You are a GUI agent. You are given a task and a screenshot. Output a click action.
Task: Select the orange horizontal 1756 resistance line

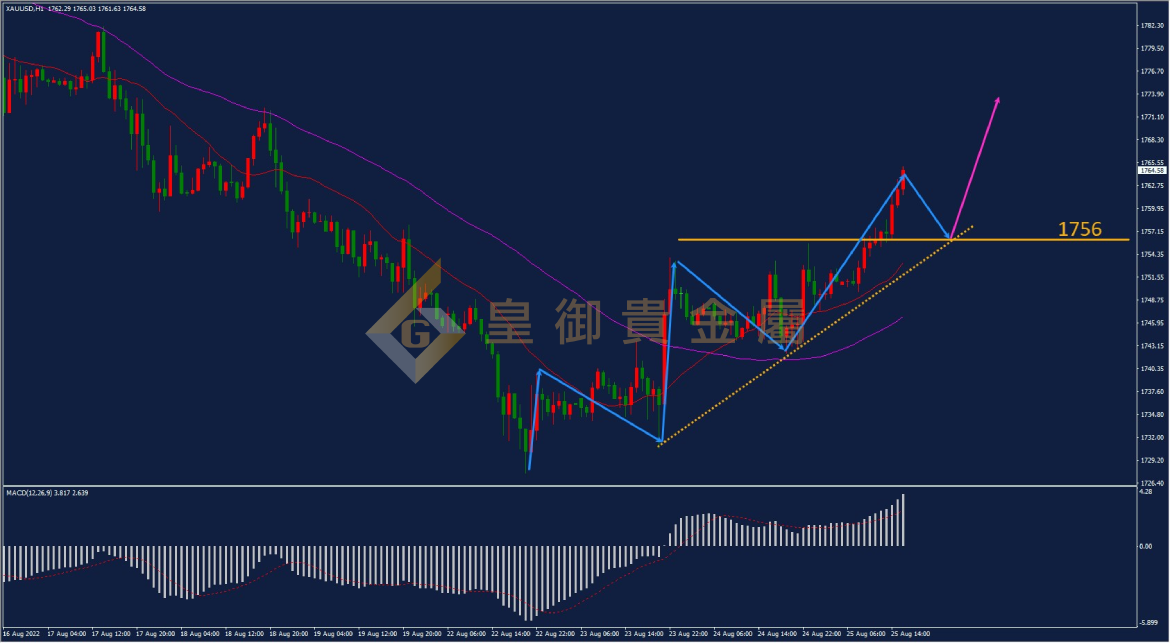pyautogui.click(x=903, y=239)
